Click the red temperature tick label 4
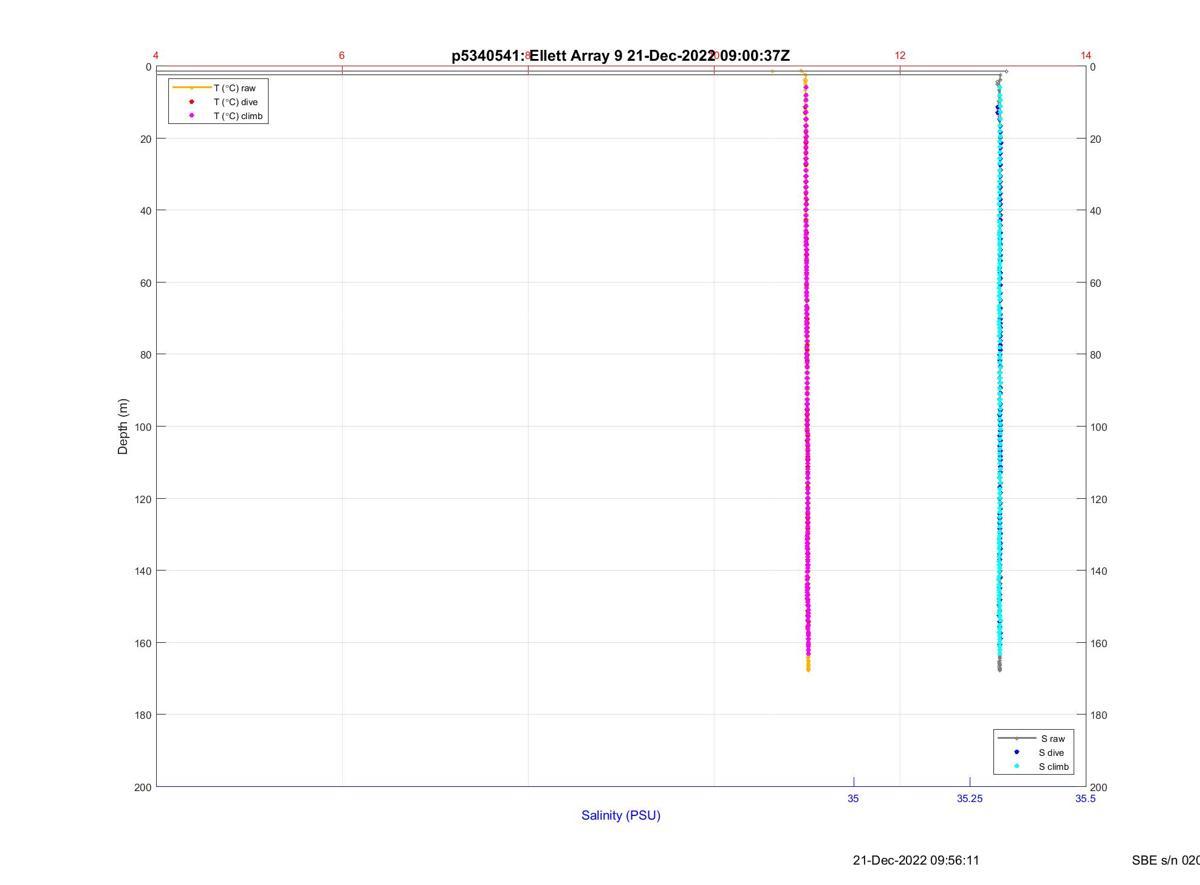This screenshot has width=1200, height=885. click(156, 55)
